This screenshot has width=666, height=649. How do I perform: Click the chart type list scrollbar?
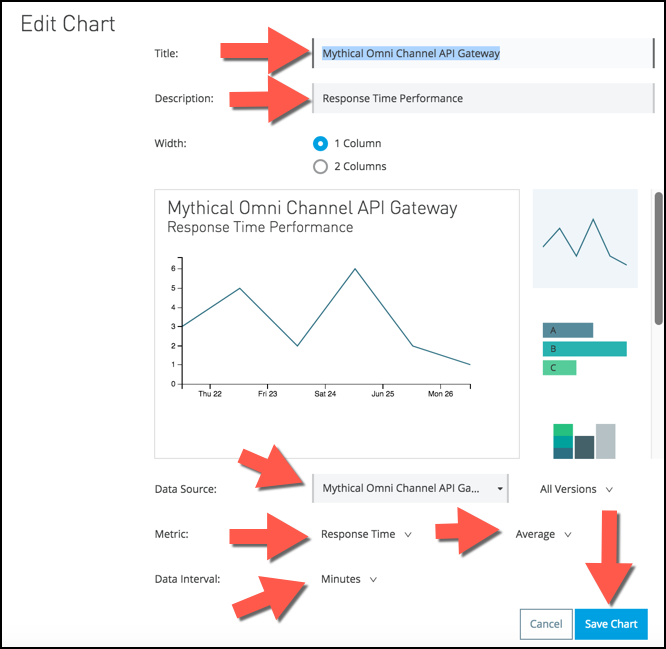(659, 258)
